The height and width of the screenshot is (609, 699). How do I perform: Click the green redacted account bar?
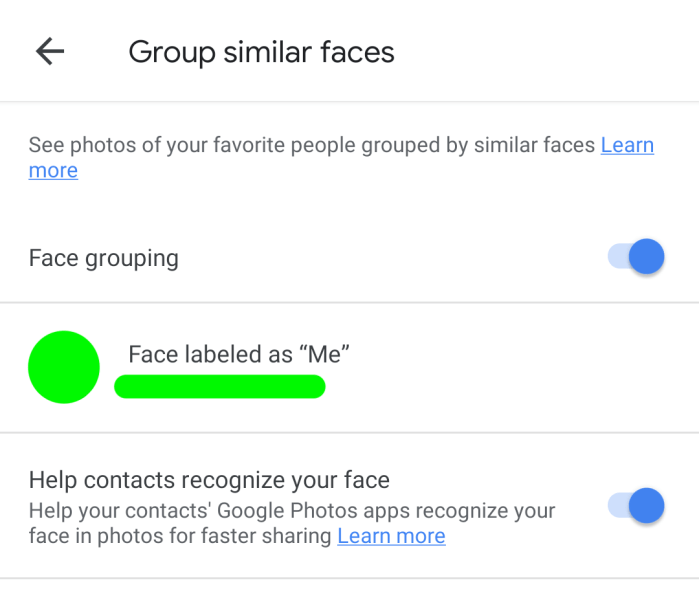coord(220,386)
